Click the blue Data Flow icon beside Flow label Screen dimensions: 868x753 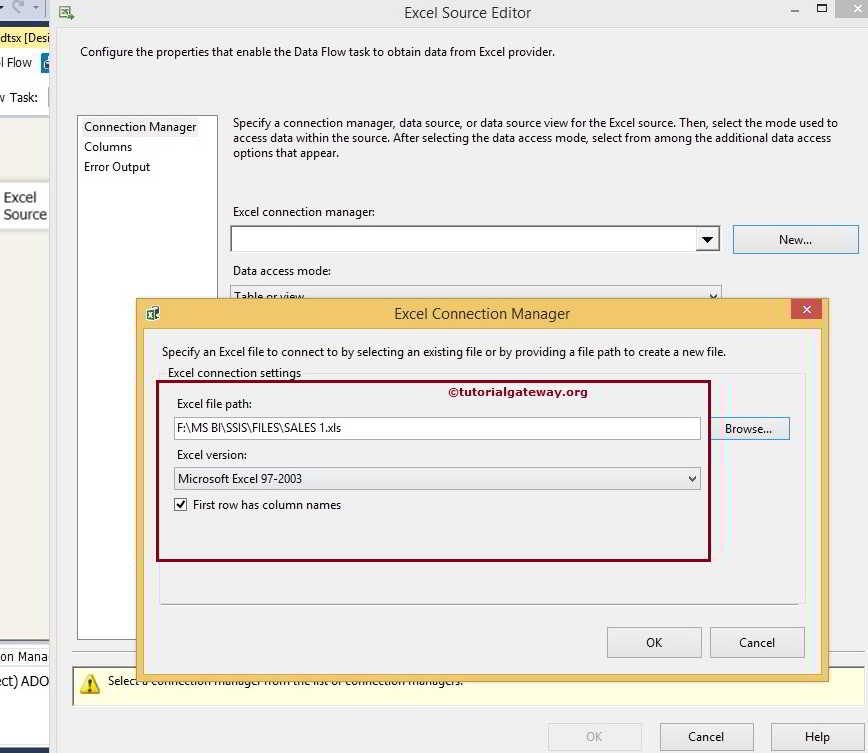tap(45, 62)
